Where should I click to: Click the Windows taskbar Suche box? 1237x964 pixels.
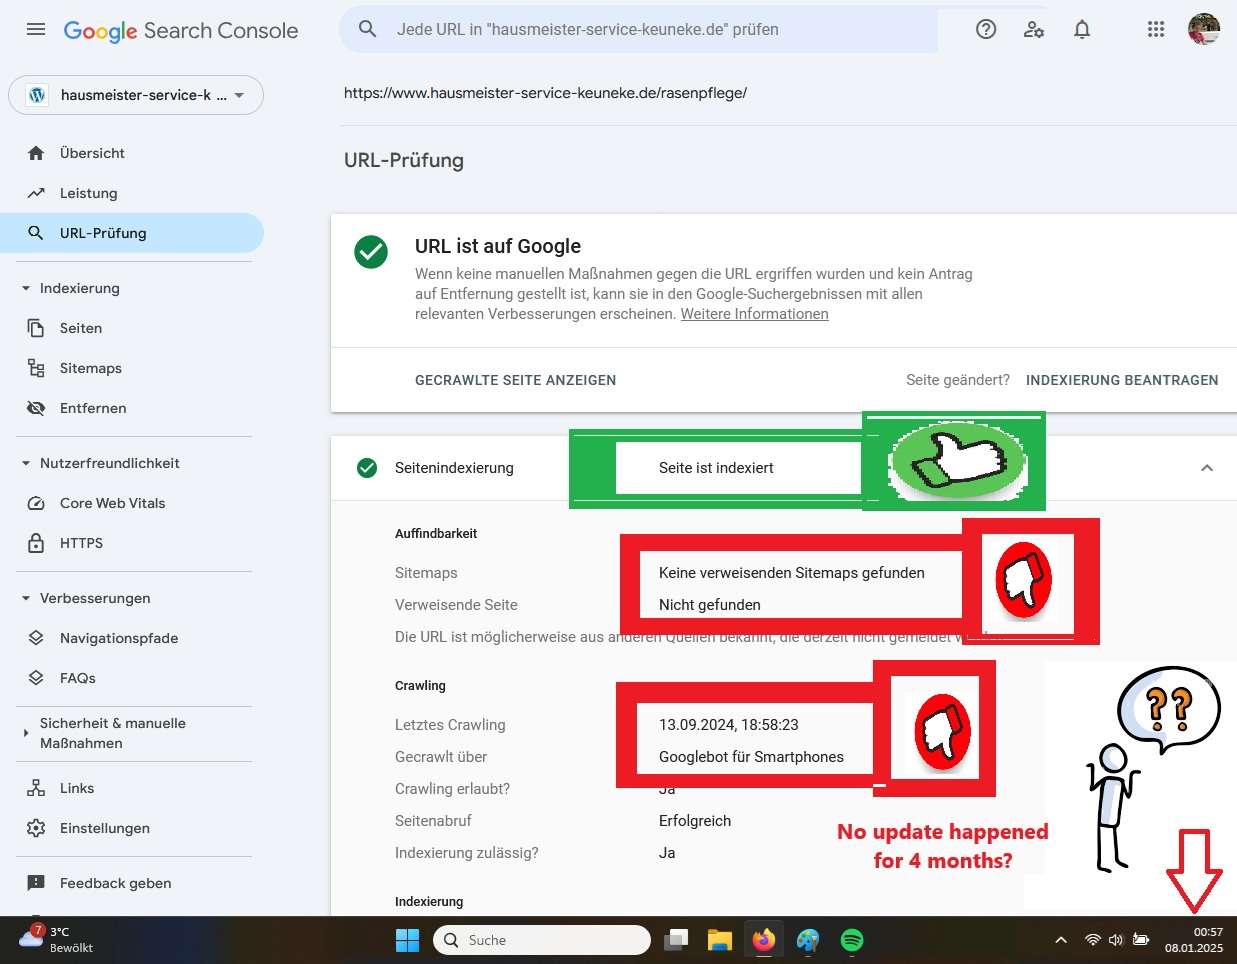coord(541,940)
